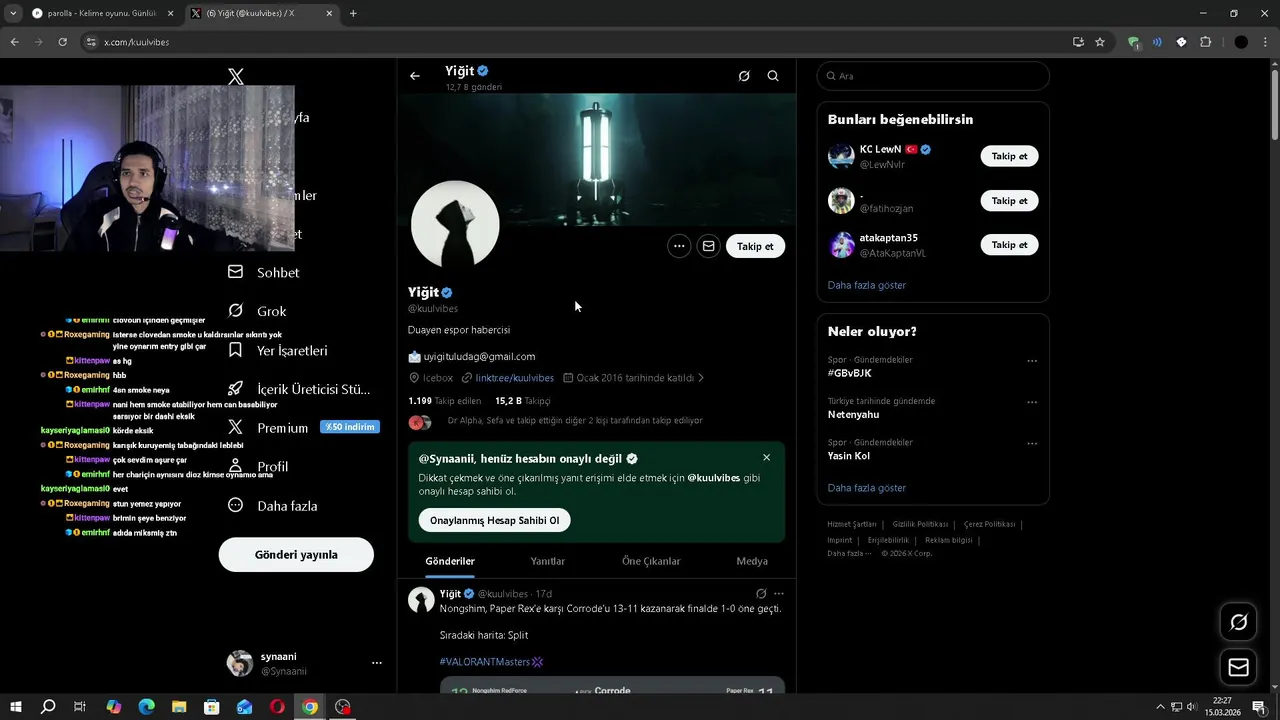Click the X logo in the sidebar
The height and width of the screenshot is (720, 1280).
(x=236, y=76)
